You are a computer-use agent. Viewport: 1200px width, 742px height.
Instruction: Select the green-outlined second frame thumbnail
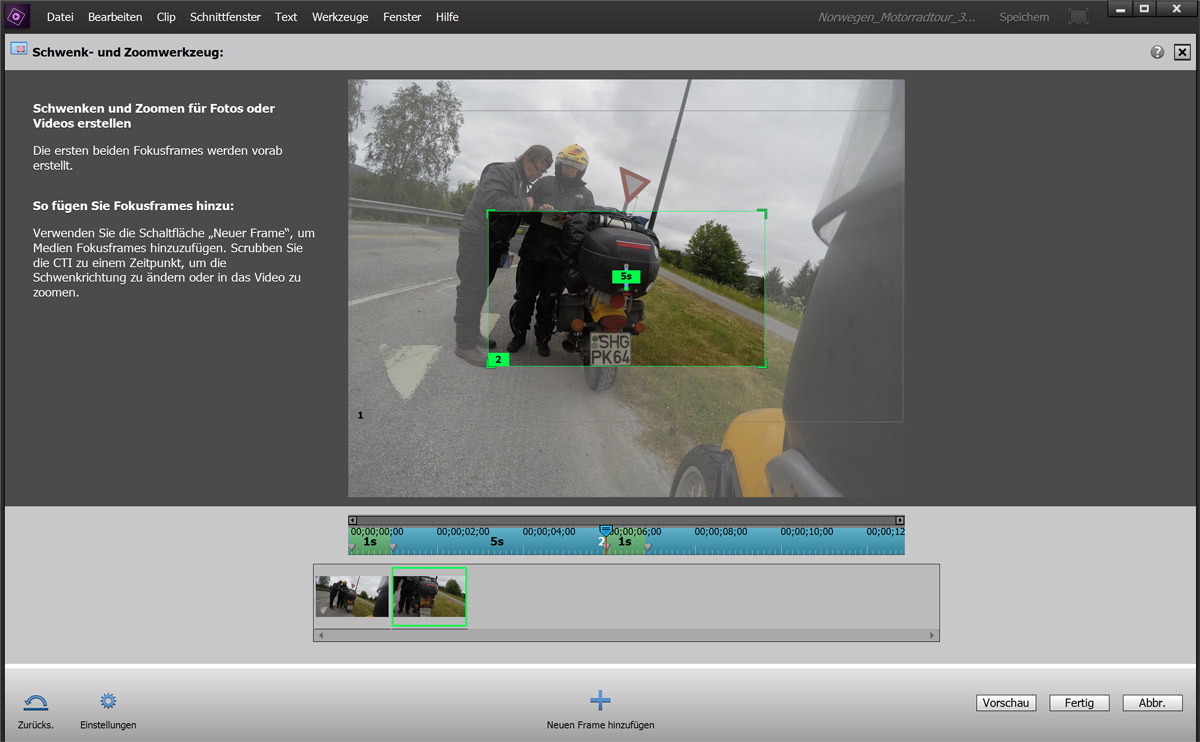click(x=429, y=596)
